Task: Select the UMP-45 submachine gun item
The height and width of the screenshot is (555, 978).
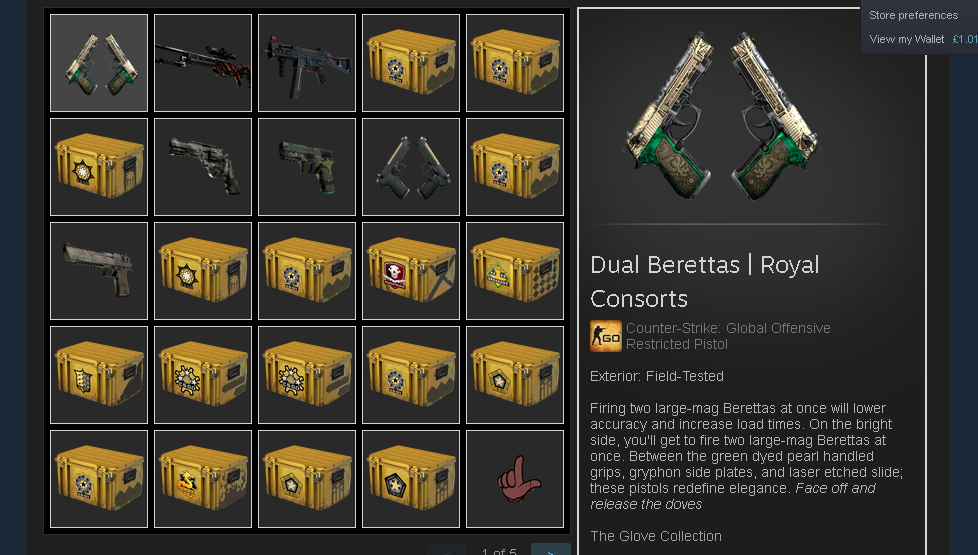Action: tap(307, 63)
